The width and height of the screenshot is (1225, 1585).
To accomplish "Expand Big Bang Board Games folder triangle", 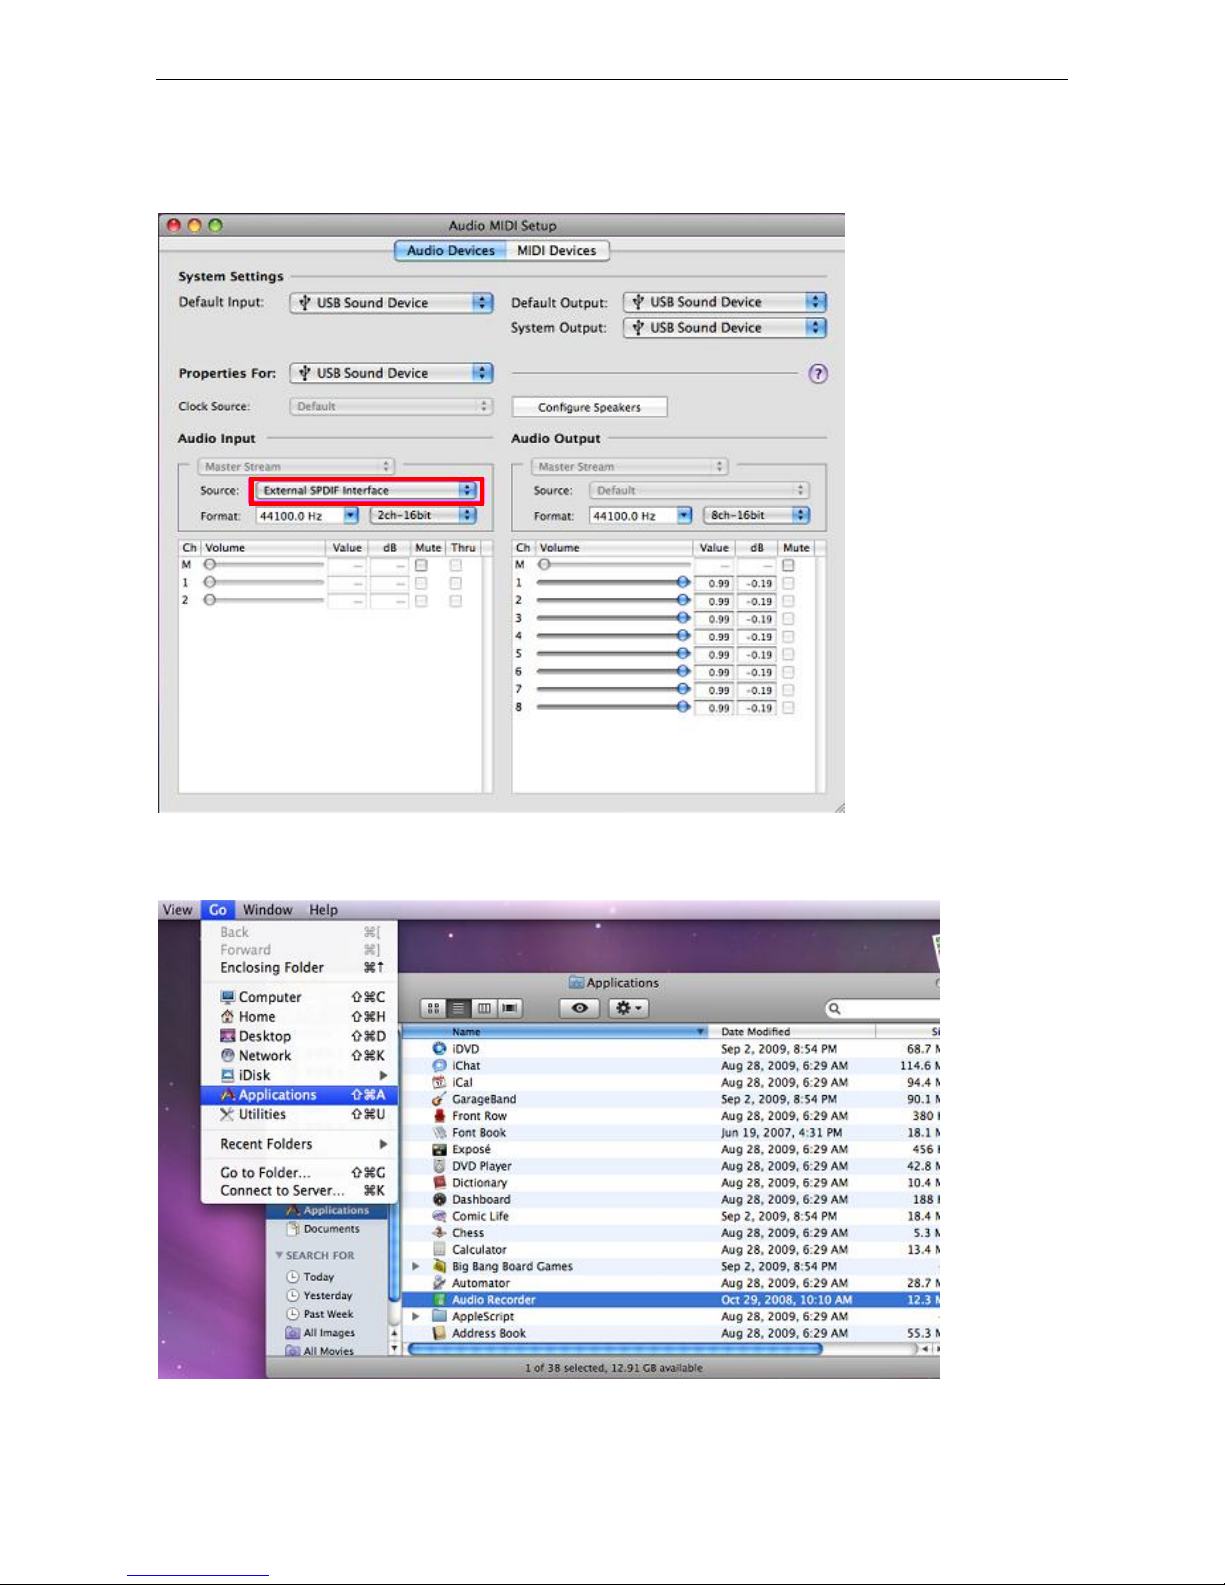I will (416, 1266).
